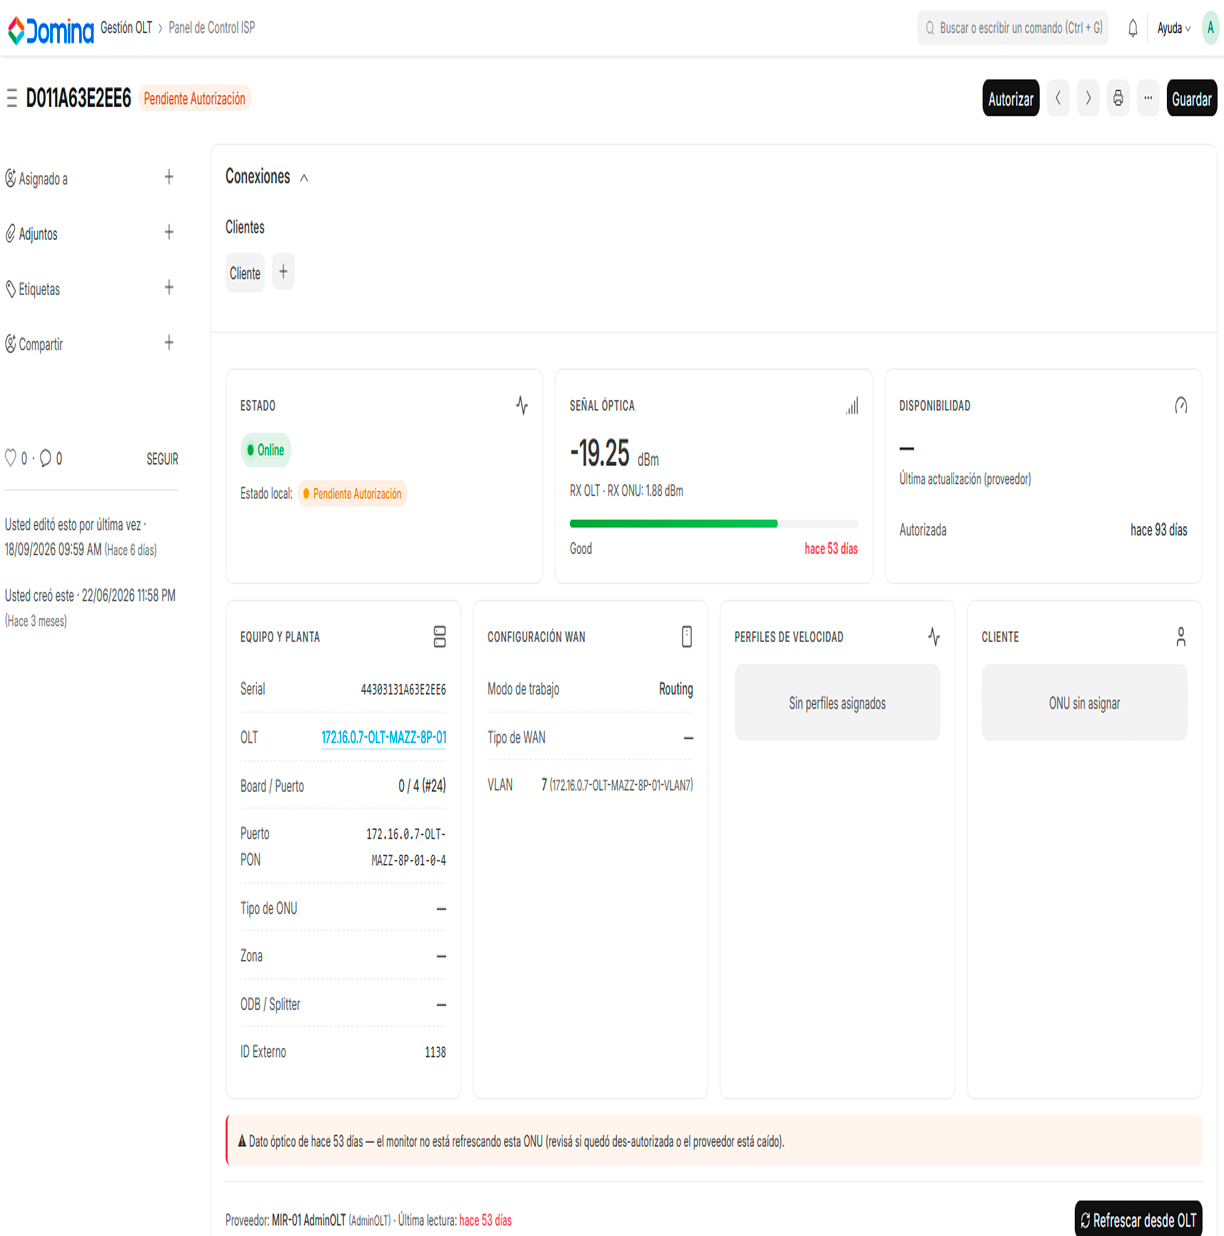Click Modo de trabajo value Routing
Screen dimensions: 1224x1236
coord(676,689)
